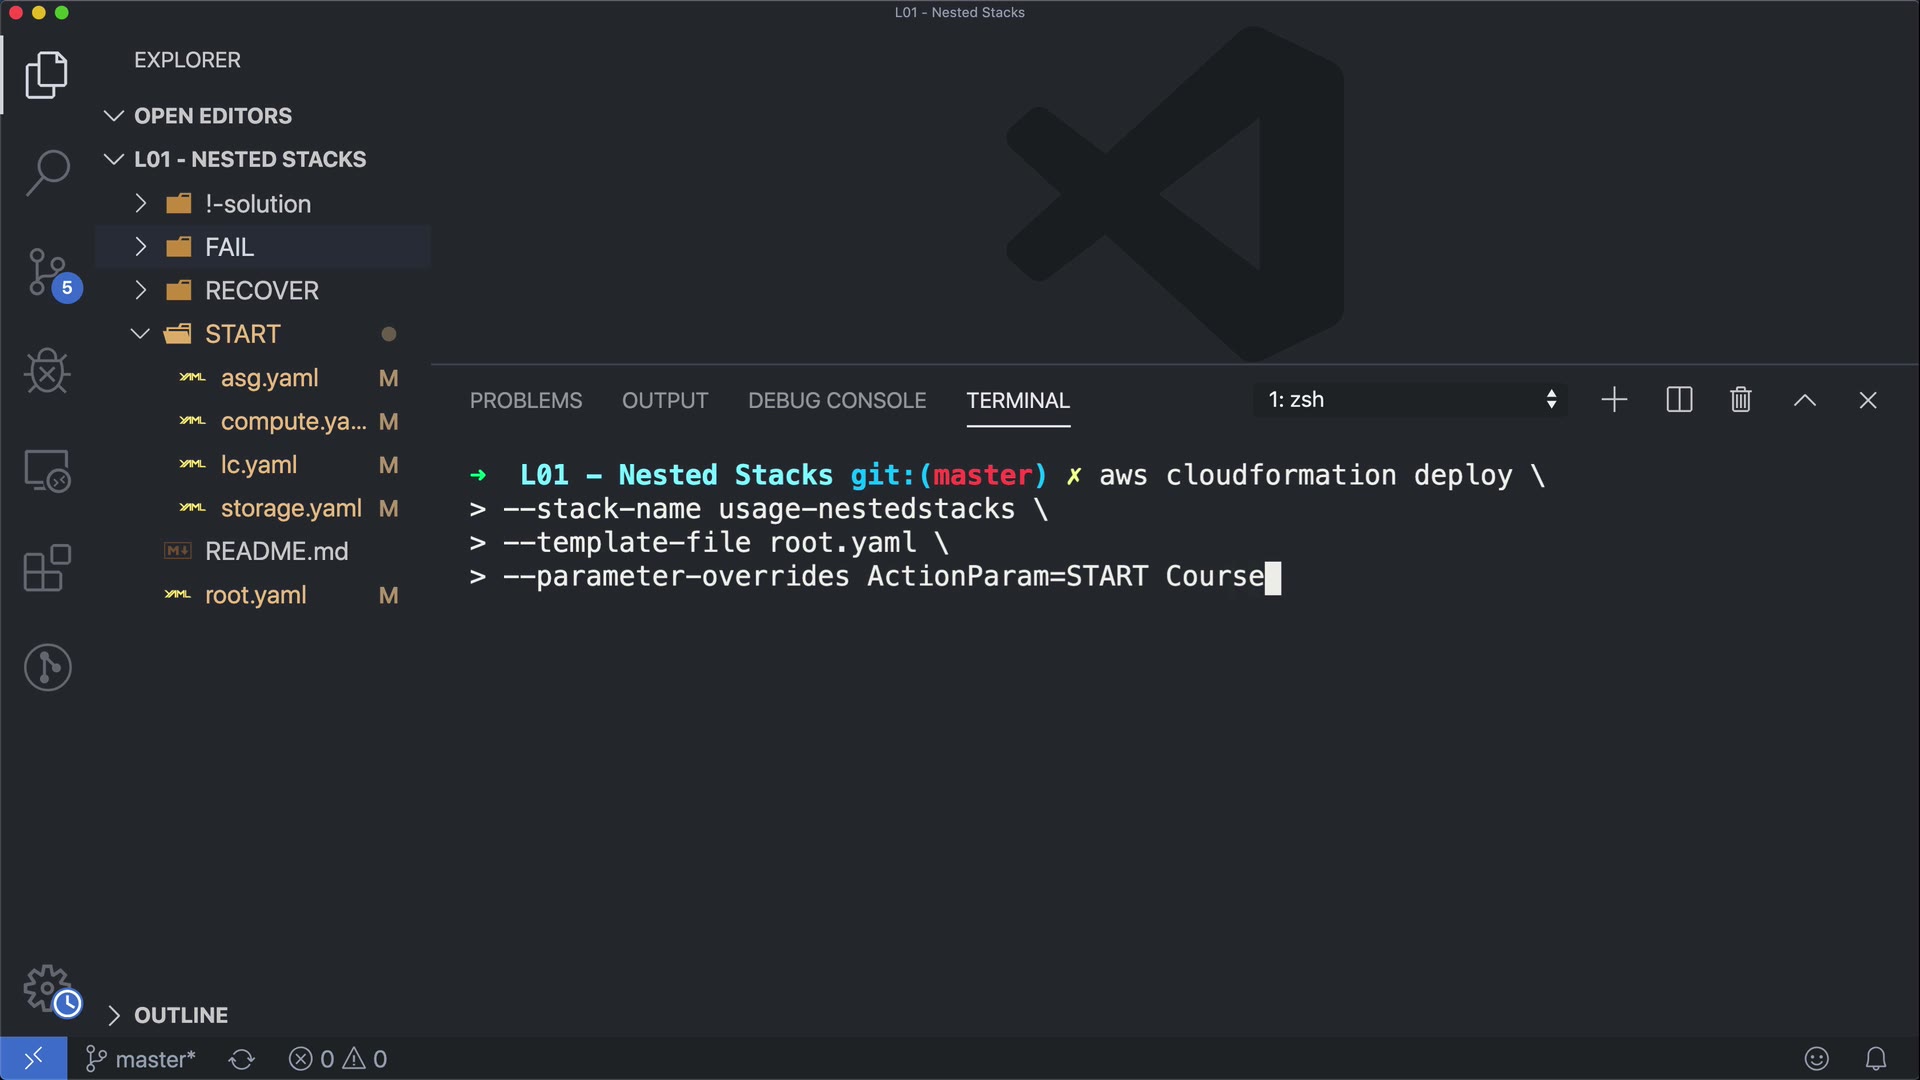Screen dimensions: 1920x1080
Task: Switch to the DEBUG CONSOLE tab
Action: (837, 400)
